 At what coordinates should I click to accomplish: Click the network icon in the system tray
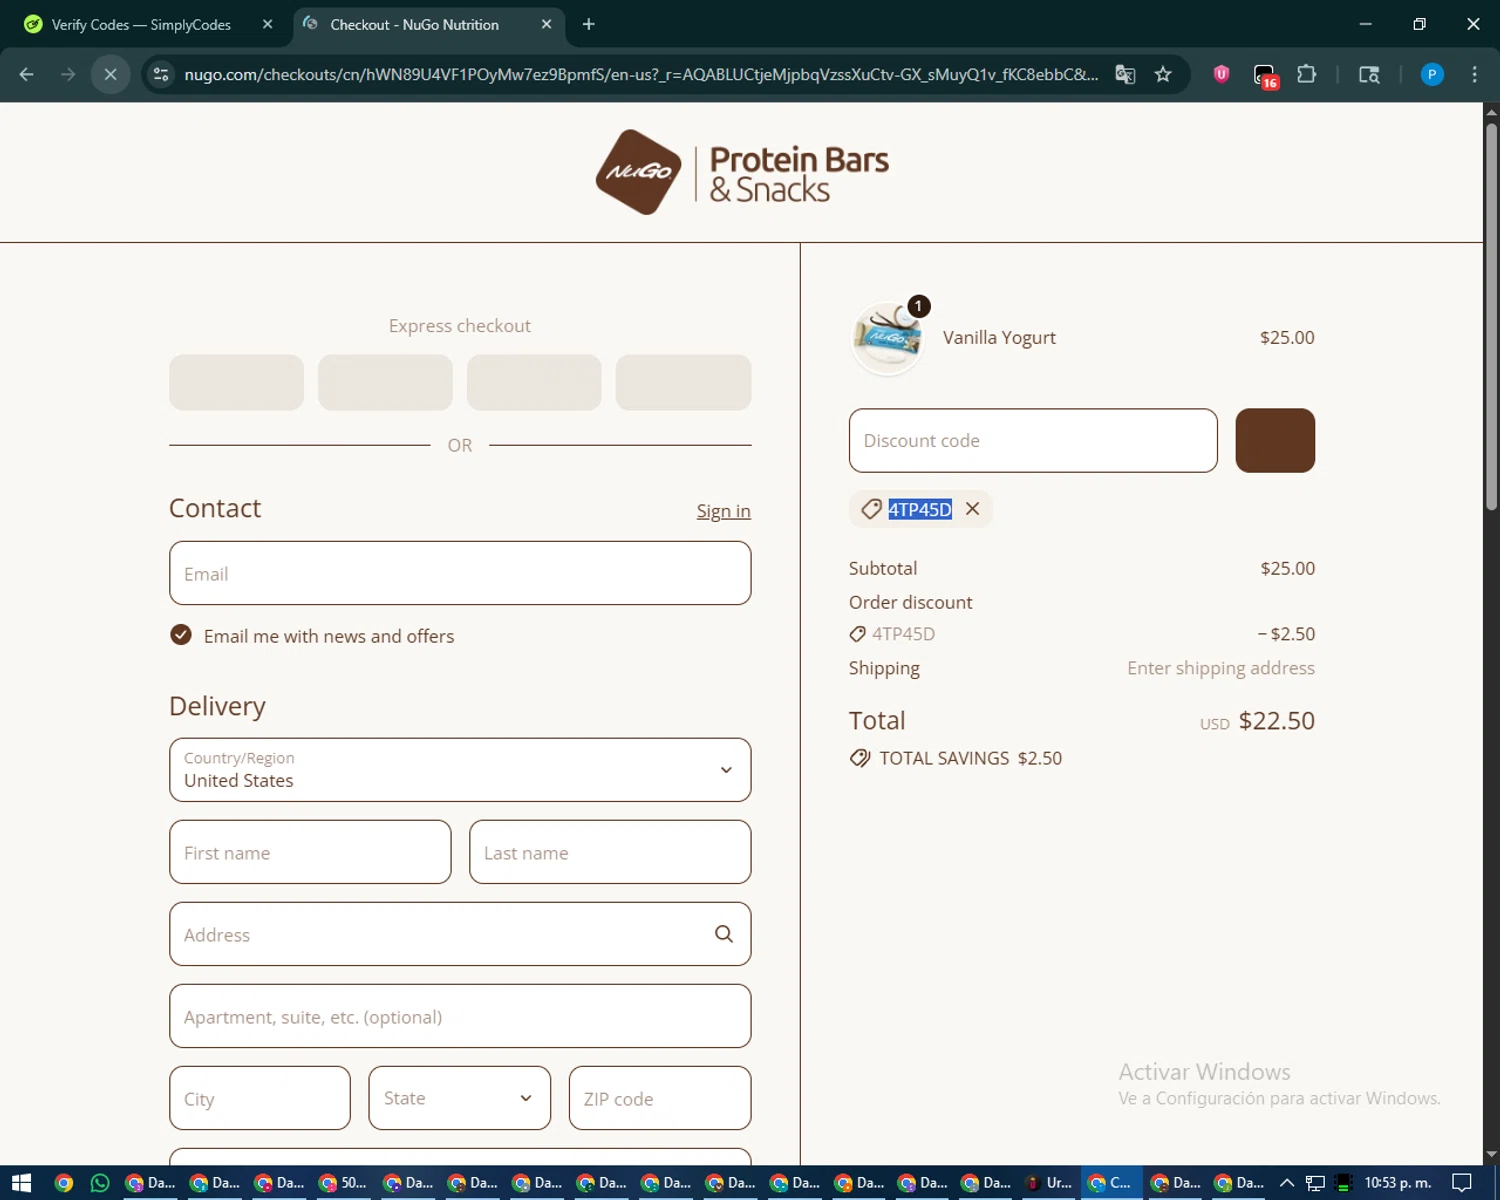(1315, 1183)
